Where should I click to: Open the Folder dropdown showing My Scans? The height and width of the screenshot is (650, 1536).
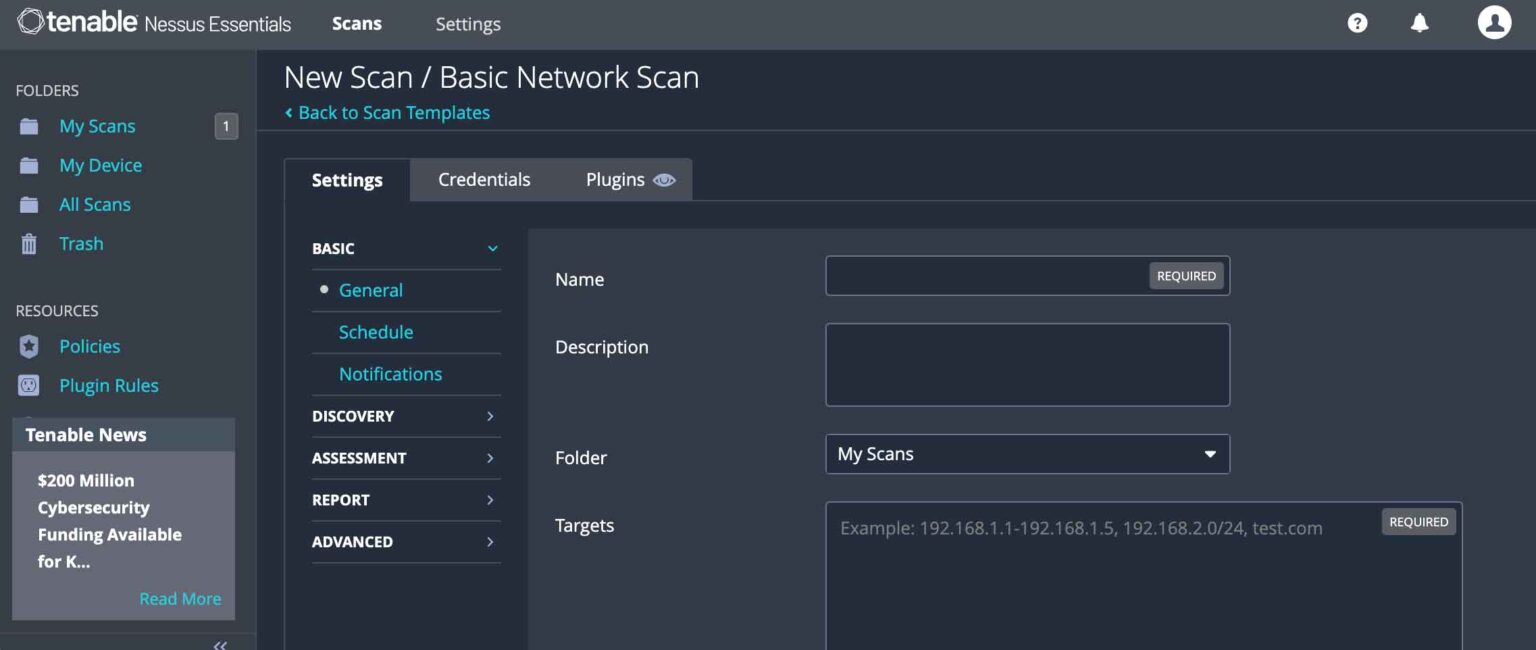tap(1027, 453)
